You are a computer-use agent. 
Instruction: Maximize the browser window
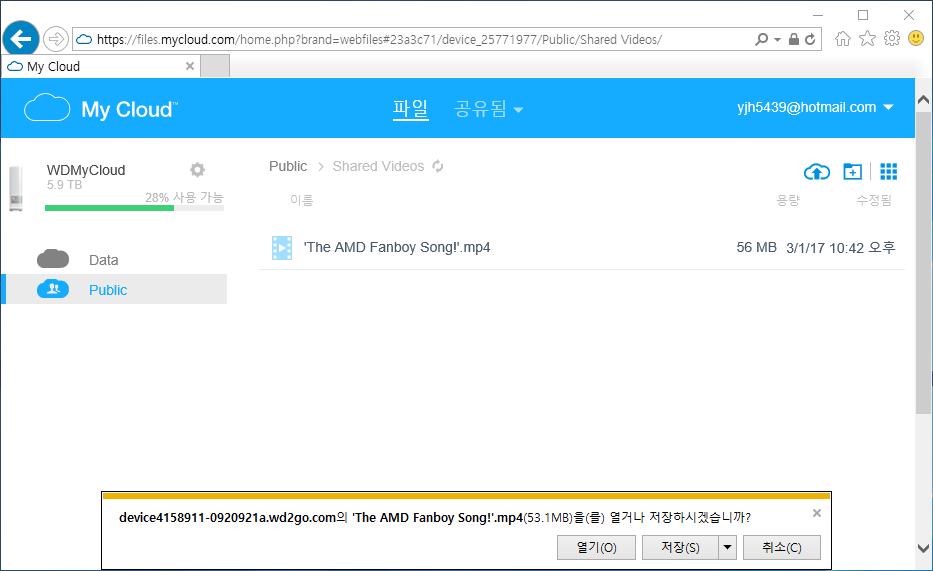point(863,15)
